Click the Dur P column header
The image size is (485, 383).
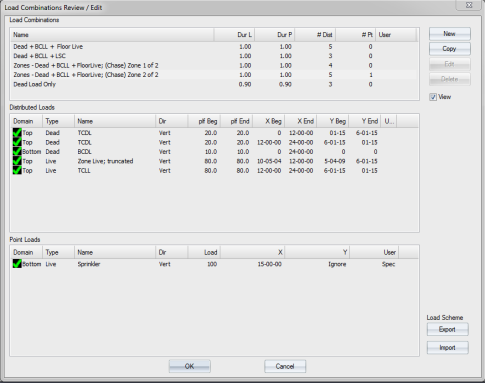click(x=275, y=35)
